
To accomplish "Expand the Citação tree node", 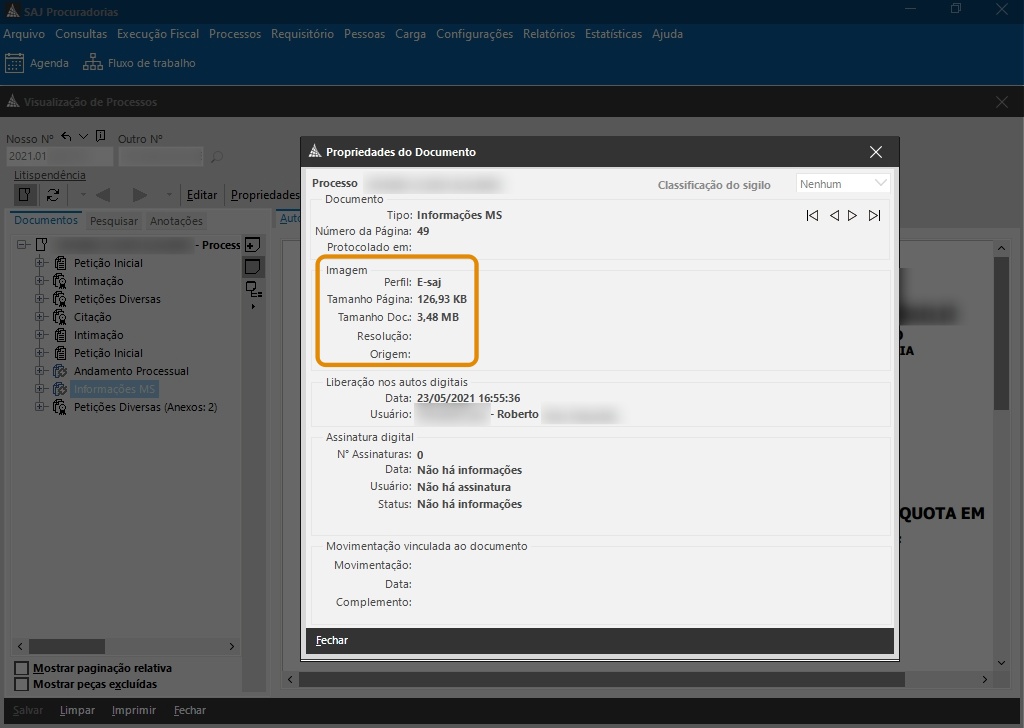I will click(x=41, y=317).
